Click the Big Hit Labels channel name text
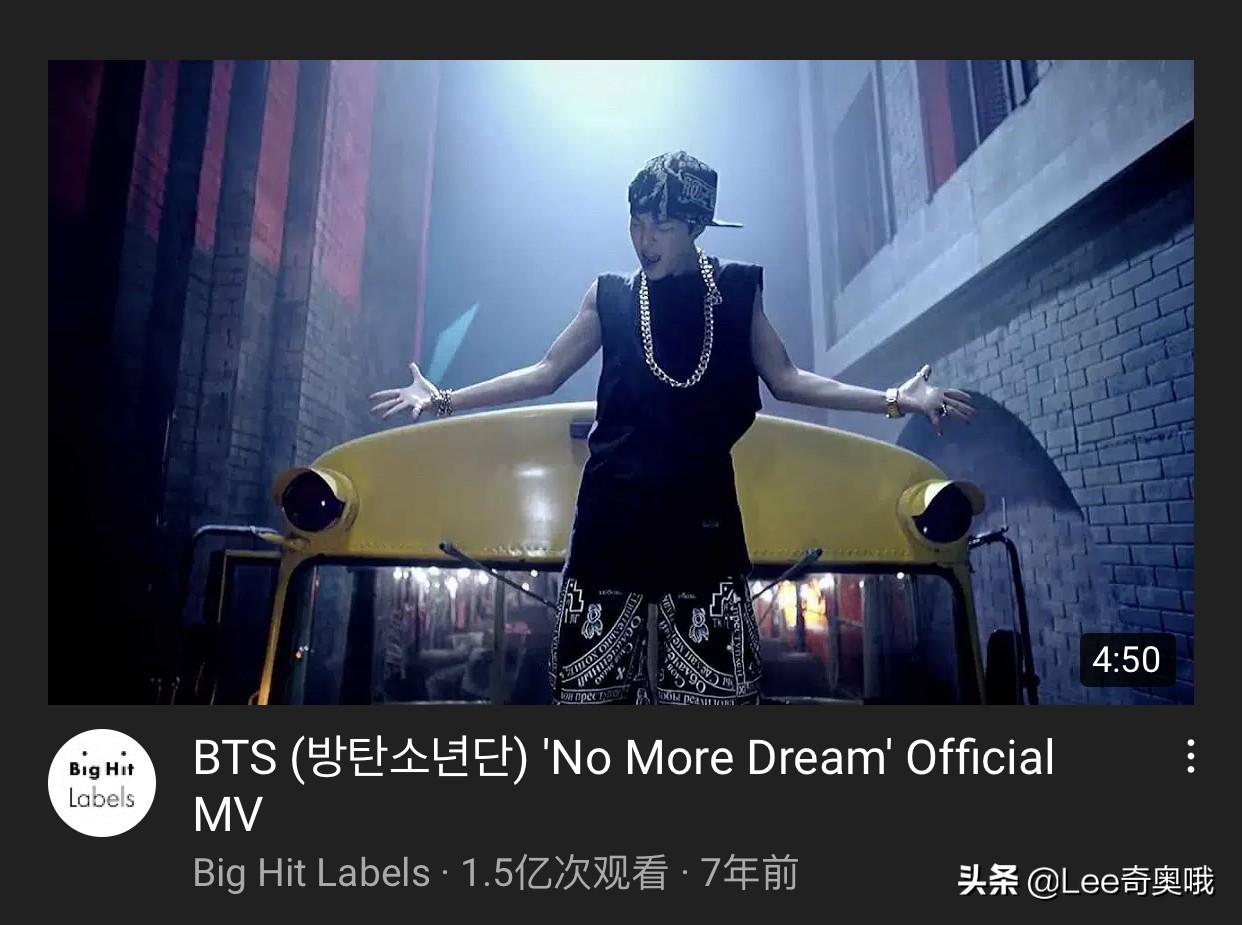1242x925 pixels. (311, 873)
